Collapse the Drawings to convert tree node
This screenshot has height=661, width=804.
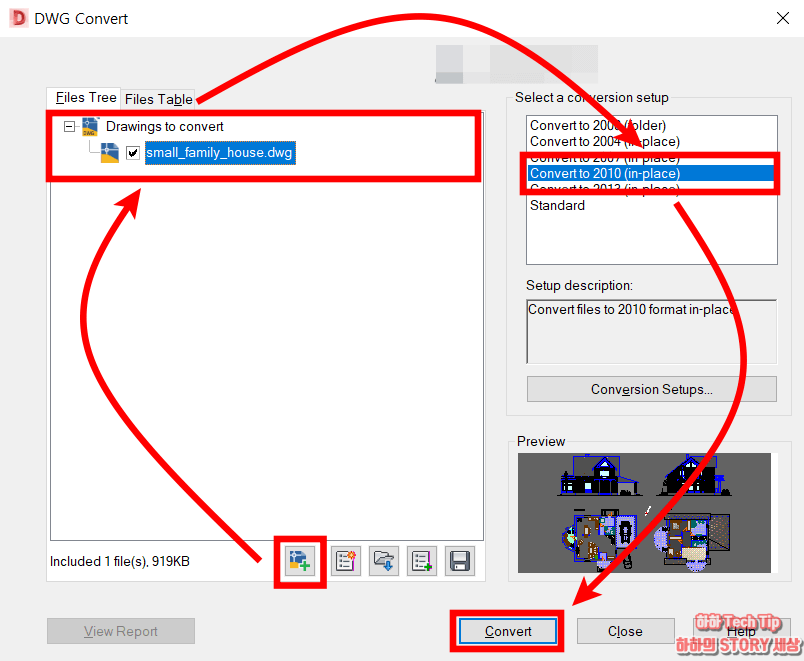click(x=69, y=126)
